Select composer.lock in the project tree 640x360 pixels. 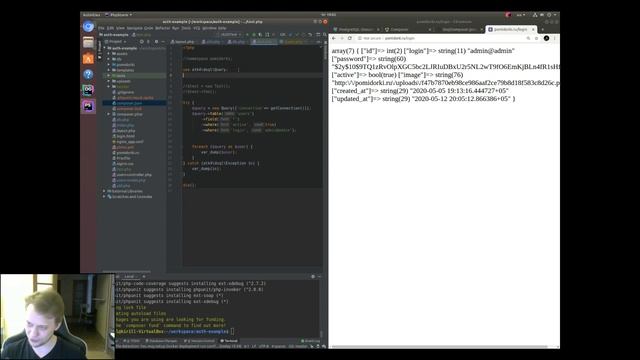(x=129, y=109)
